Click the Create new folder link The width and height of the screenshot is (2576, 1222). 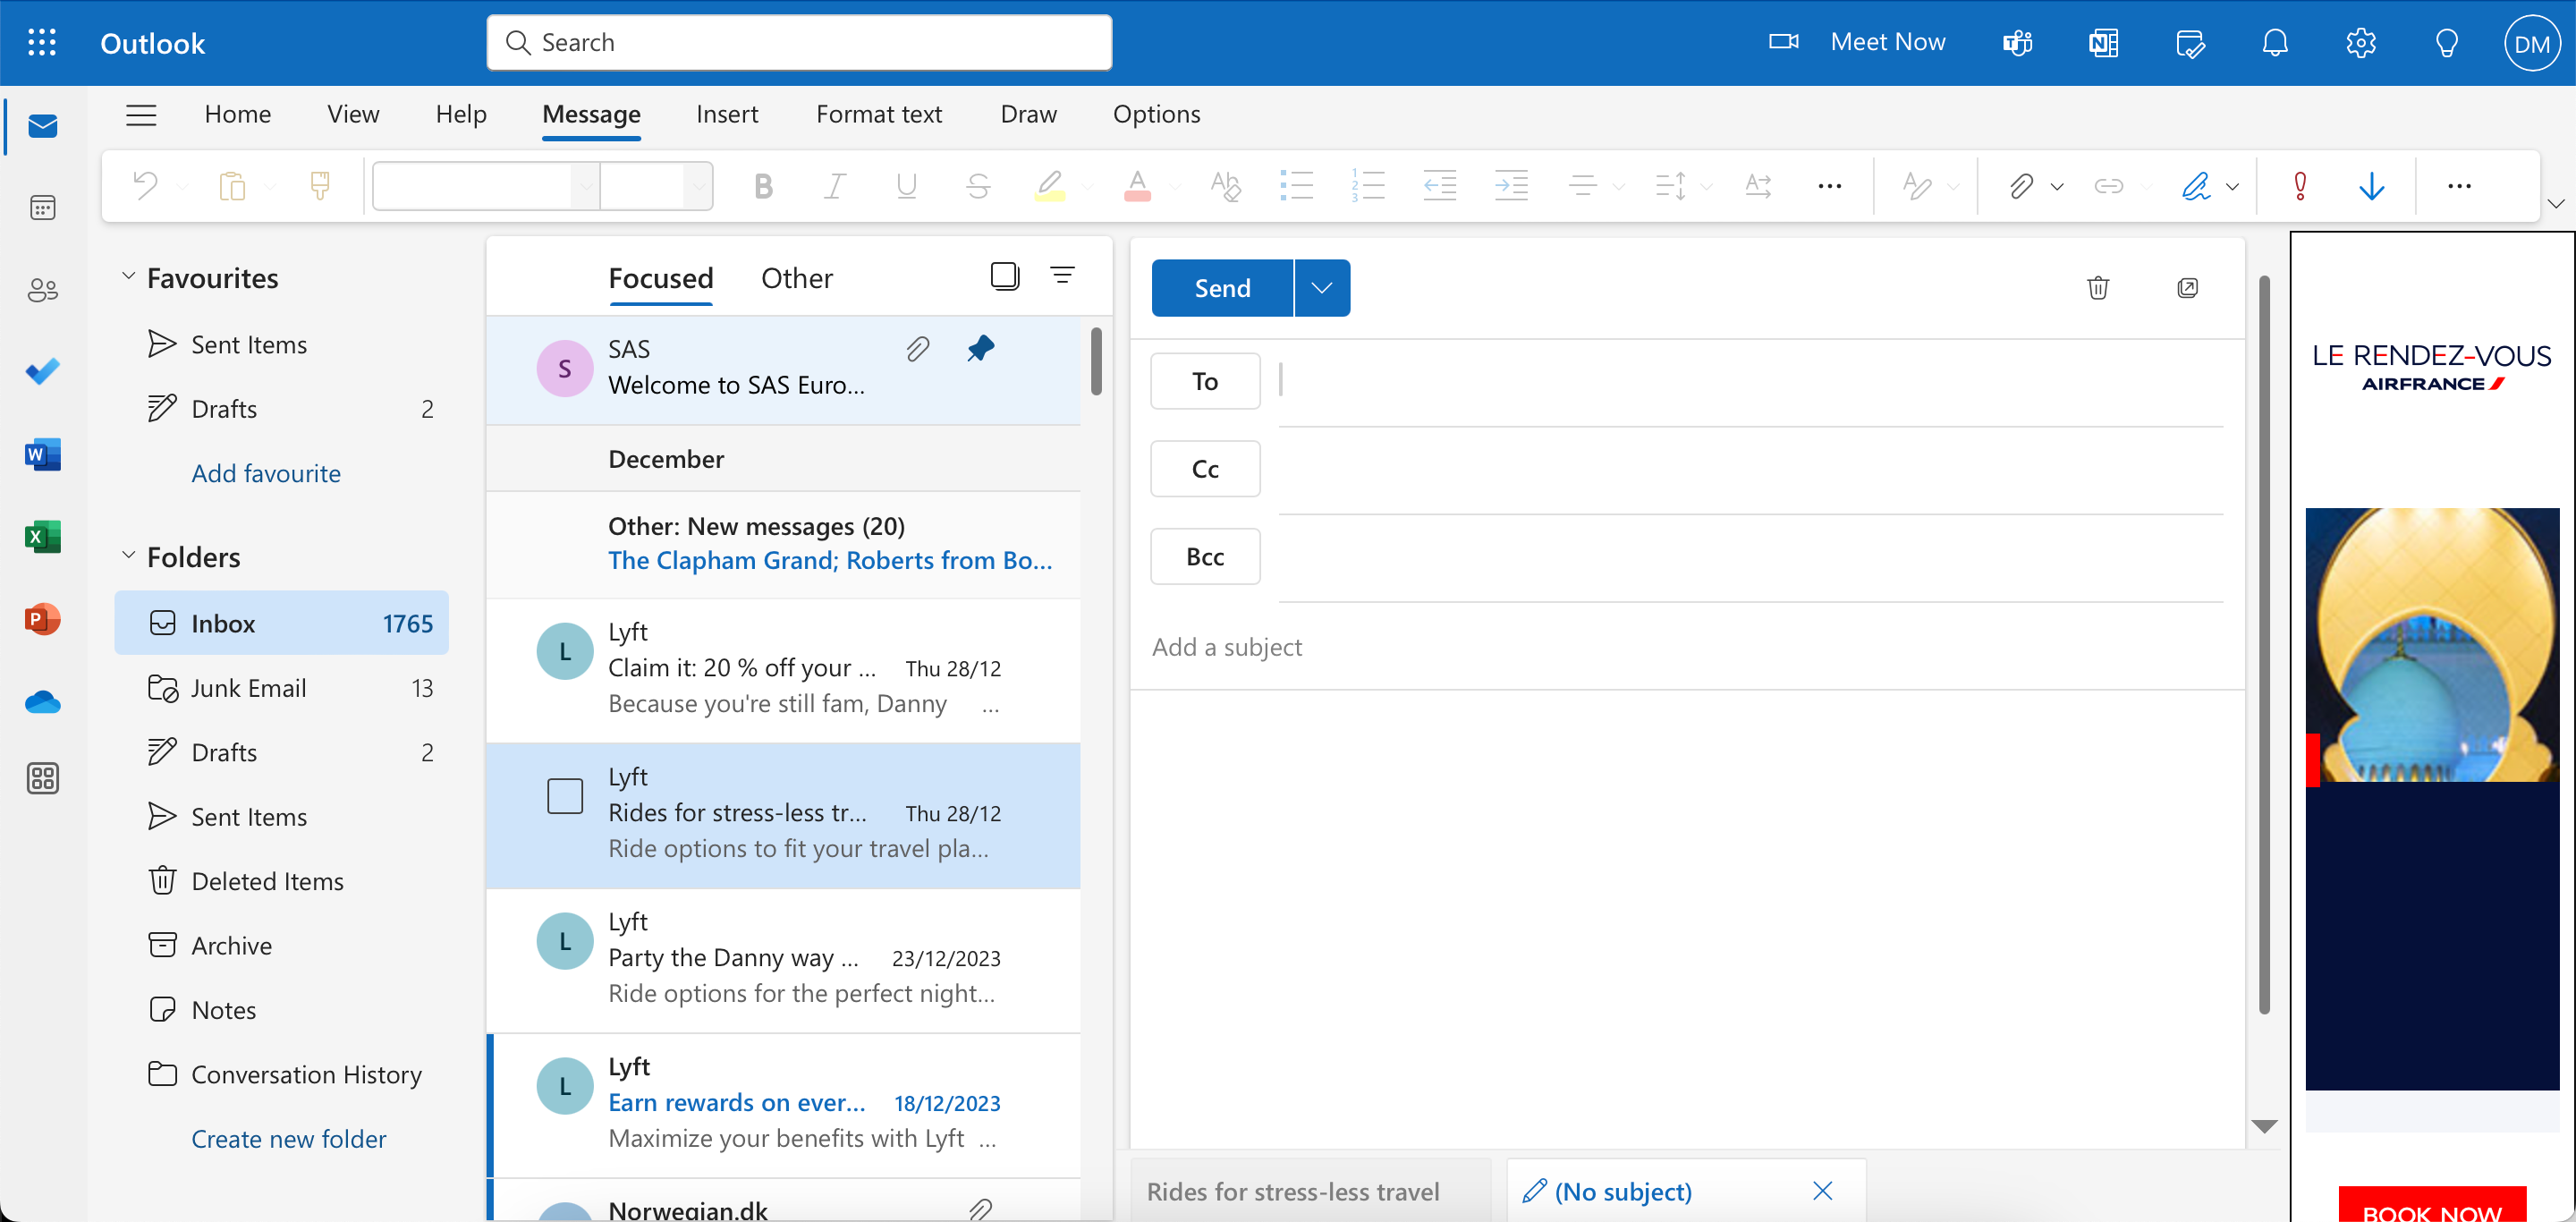click(x=288, y=1139)
